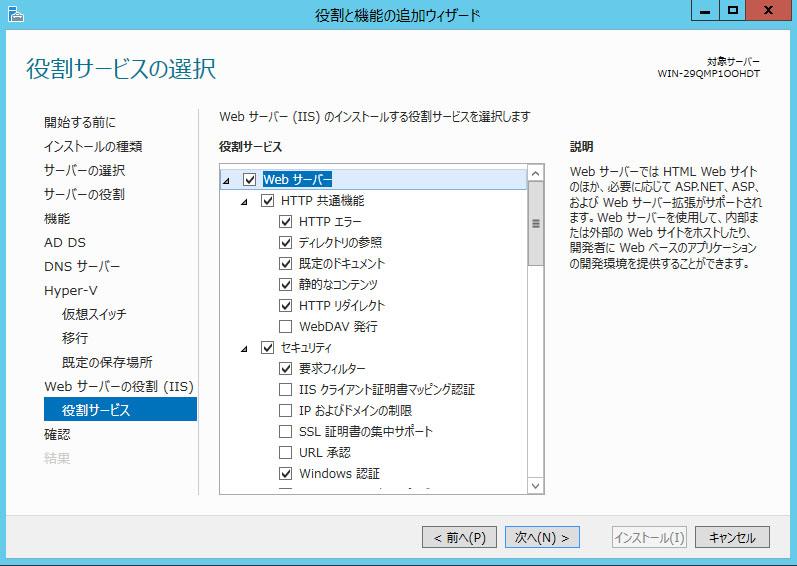The width and height of the screenshot is (797, 566).
Task: Select the HTTP 共通機能 tree label
Action: click(x=322, y=201)
